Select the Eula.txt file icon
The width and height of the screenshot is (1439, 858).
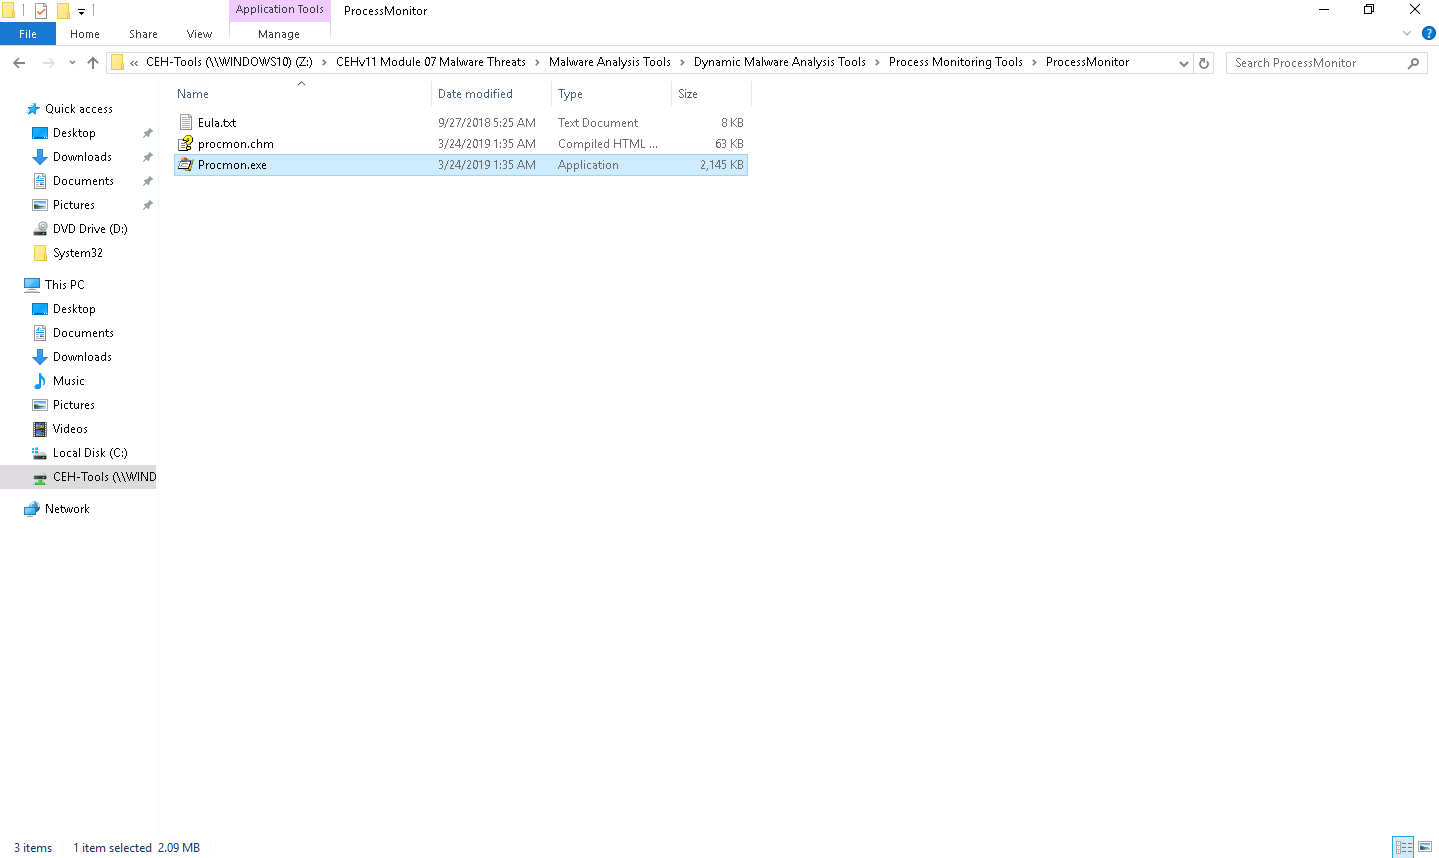185,122
